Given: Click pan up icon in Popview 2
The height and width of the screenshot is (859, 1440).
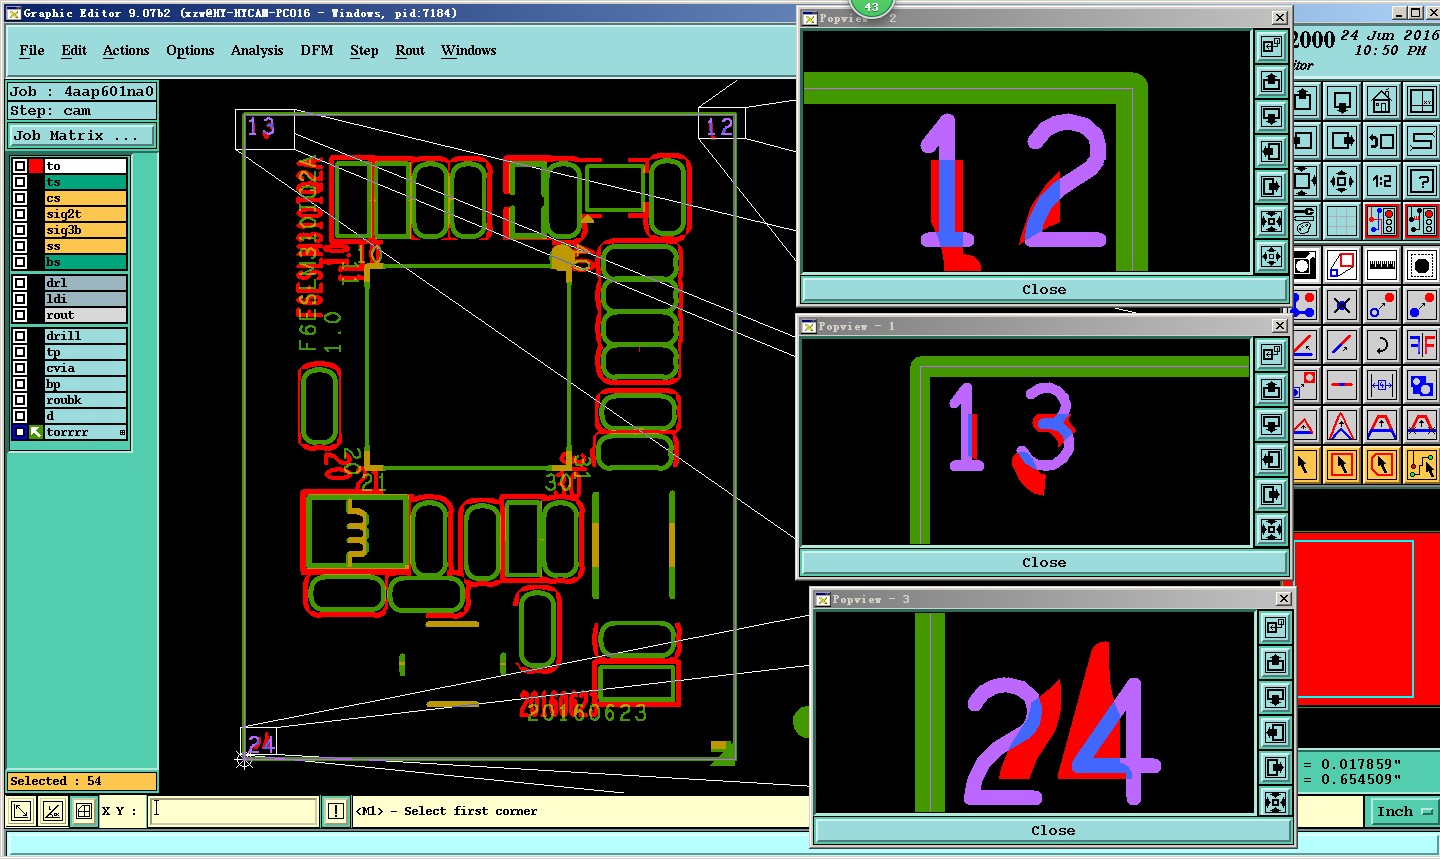Looking at the screenshot, I should pos(1271,81).
